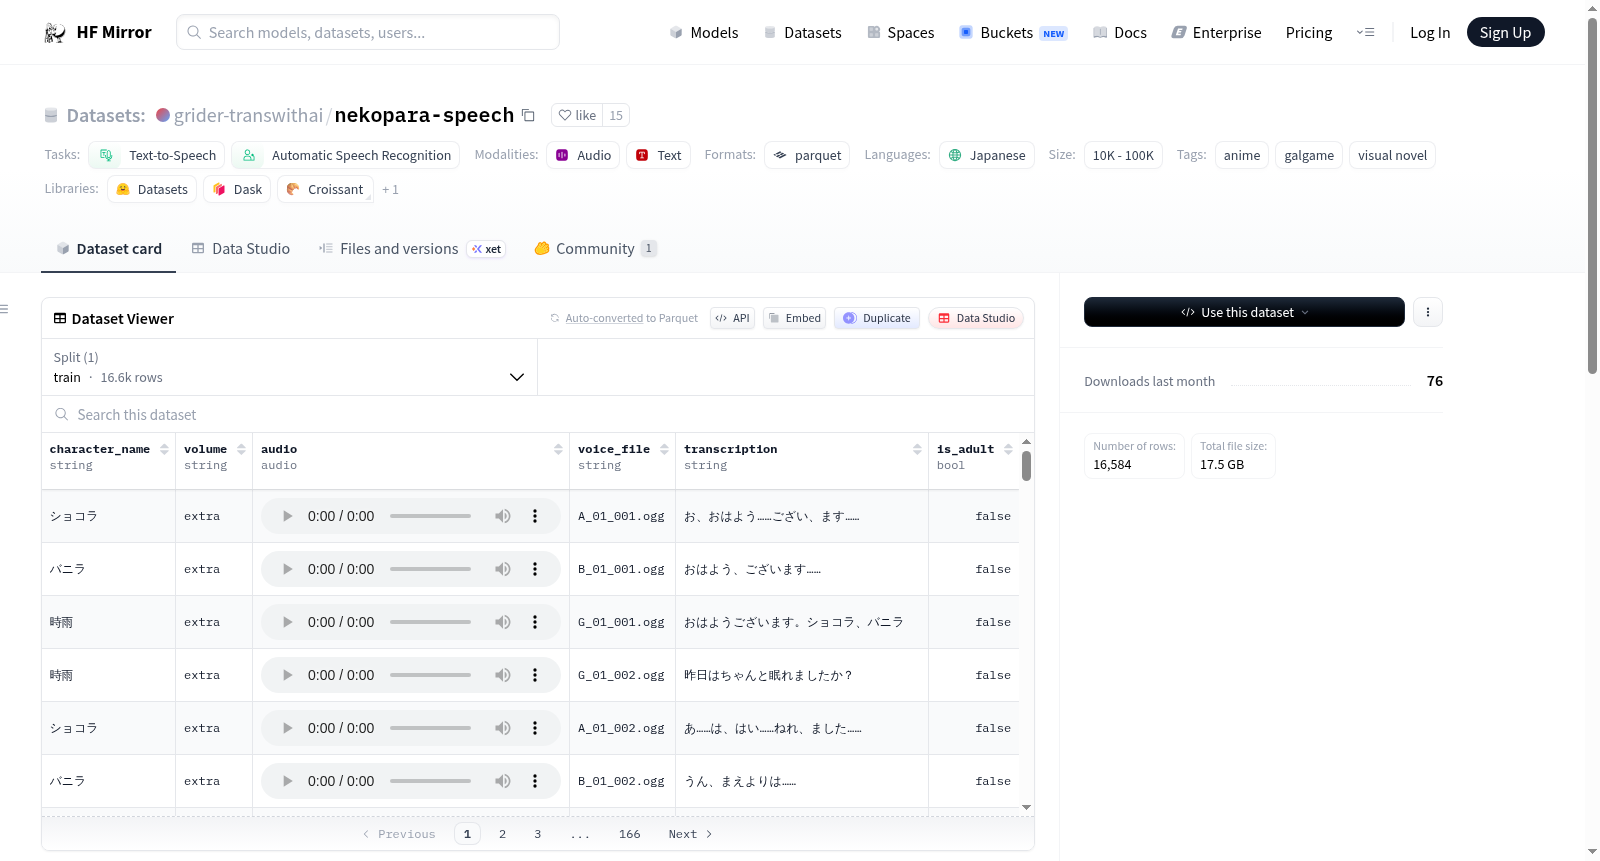Image resolution: width=1600 pixels, height=861 pixels.
Task: Sort by audio column
Action: tap(558, 450)
